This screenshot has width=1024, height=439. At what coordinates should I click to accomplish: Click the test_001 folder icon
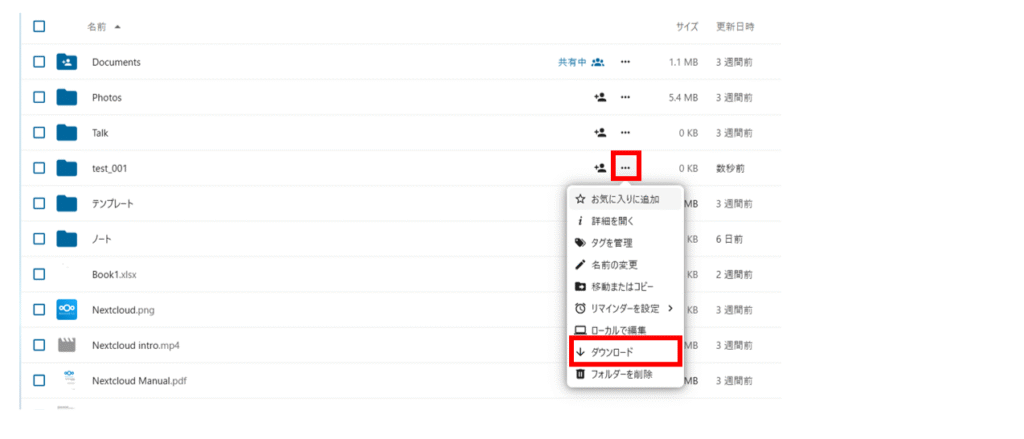click(x=67, y=168)
